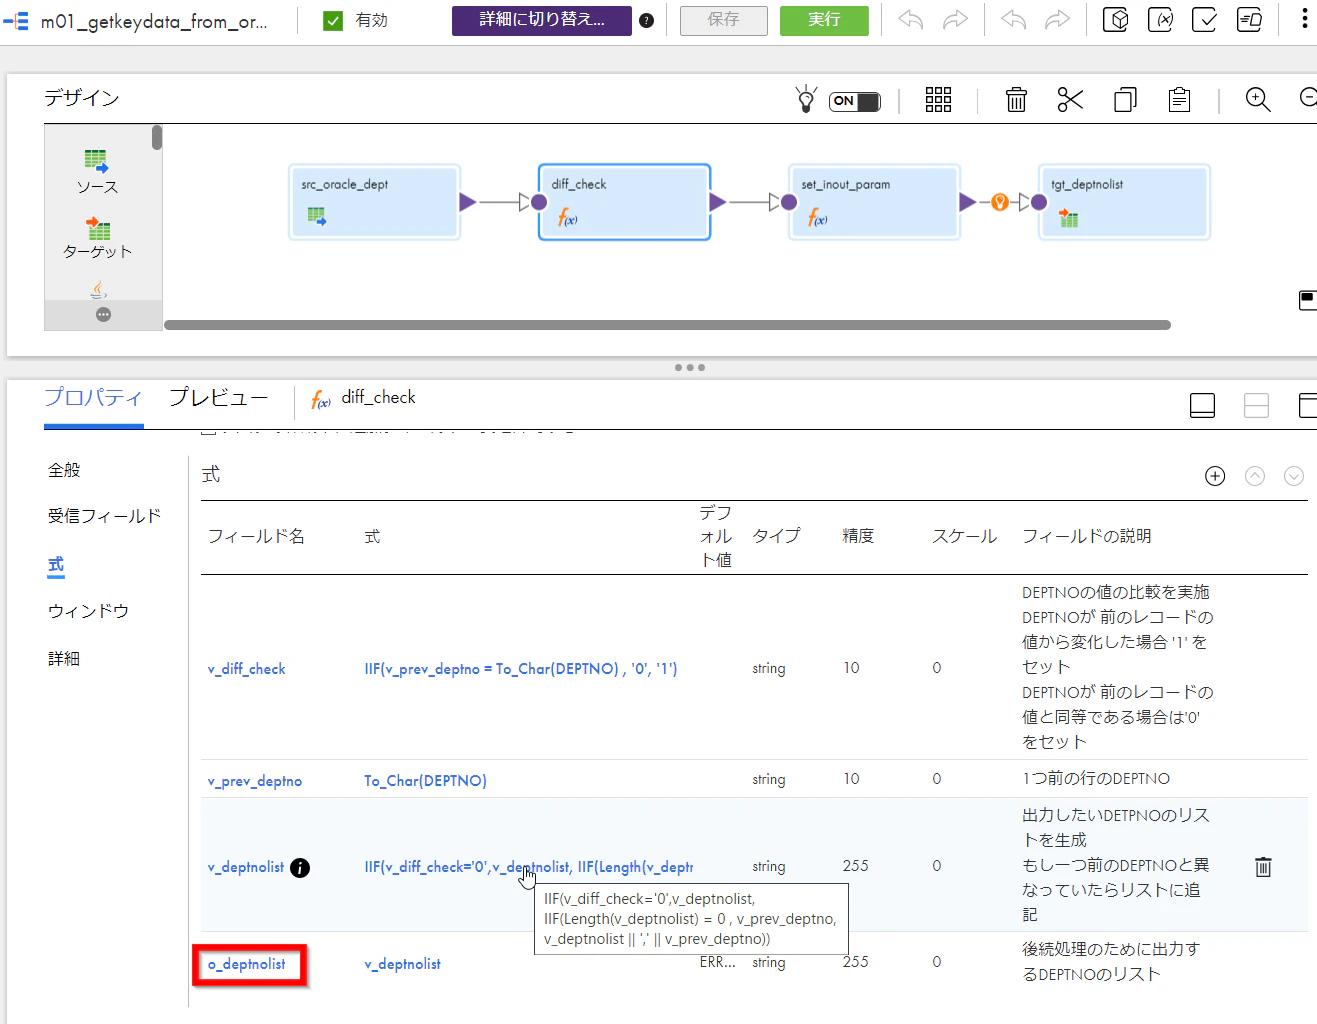Screen dimensions: 1317x1024
Task: Click the move down arrow icon
Action: click(x=1294, y=476)
